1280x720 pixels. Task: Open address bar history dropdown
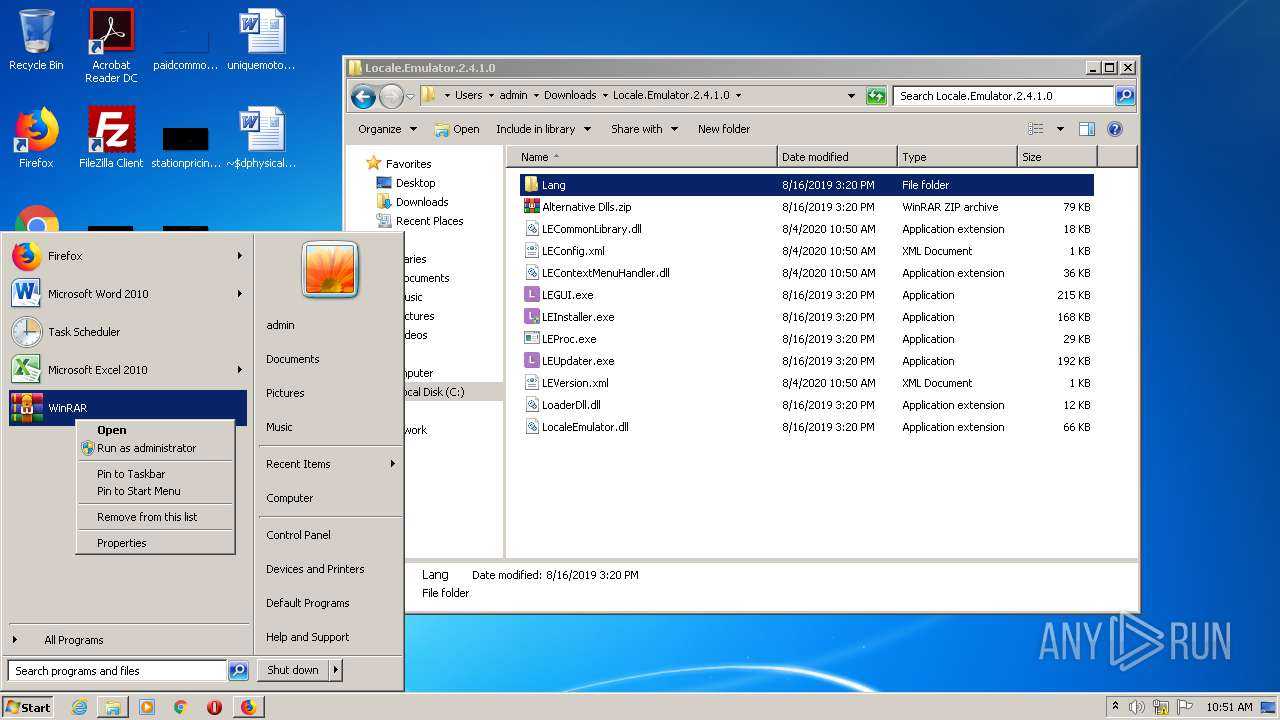(851, 96)
